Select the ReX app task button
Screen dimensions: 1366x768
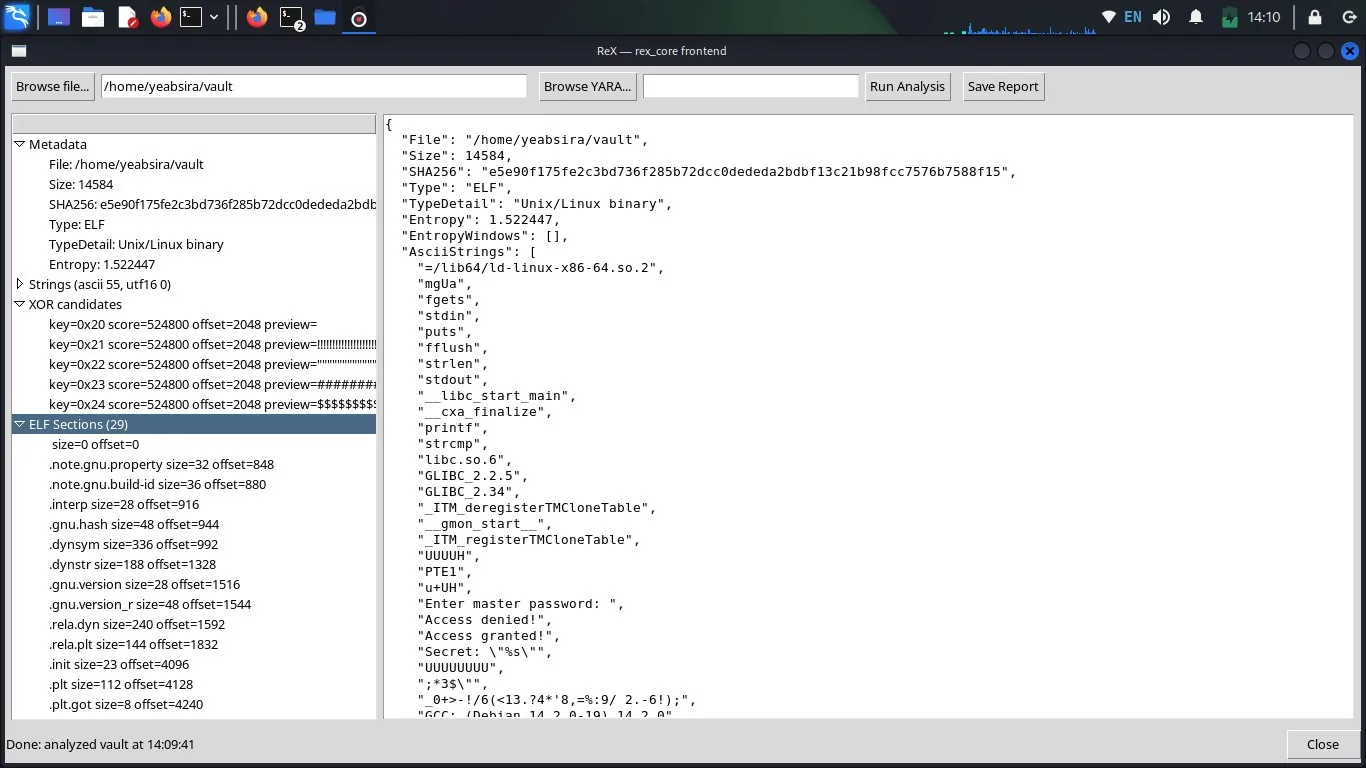click(x=359, y=17)
